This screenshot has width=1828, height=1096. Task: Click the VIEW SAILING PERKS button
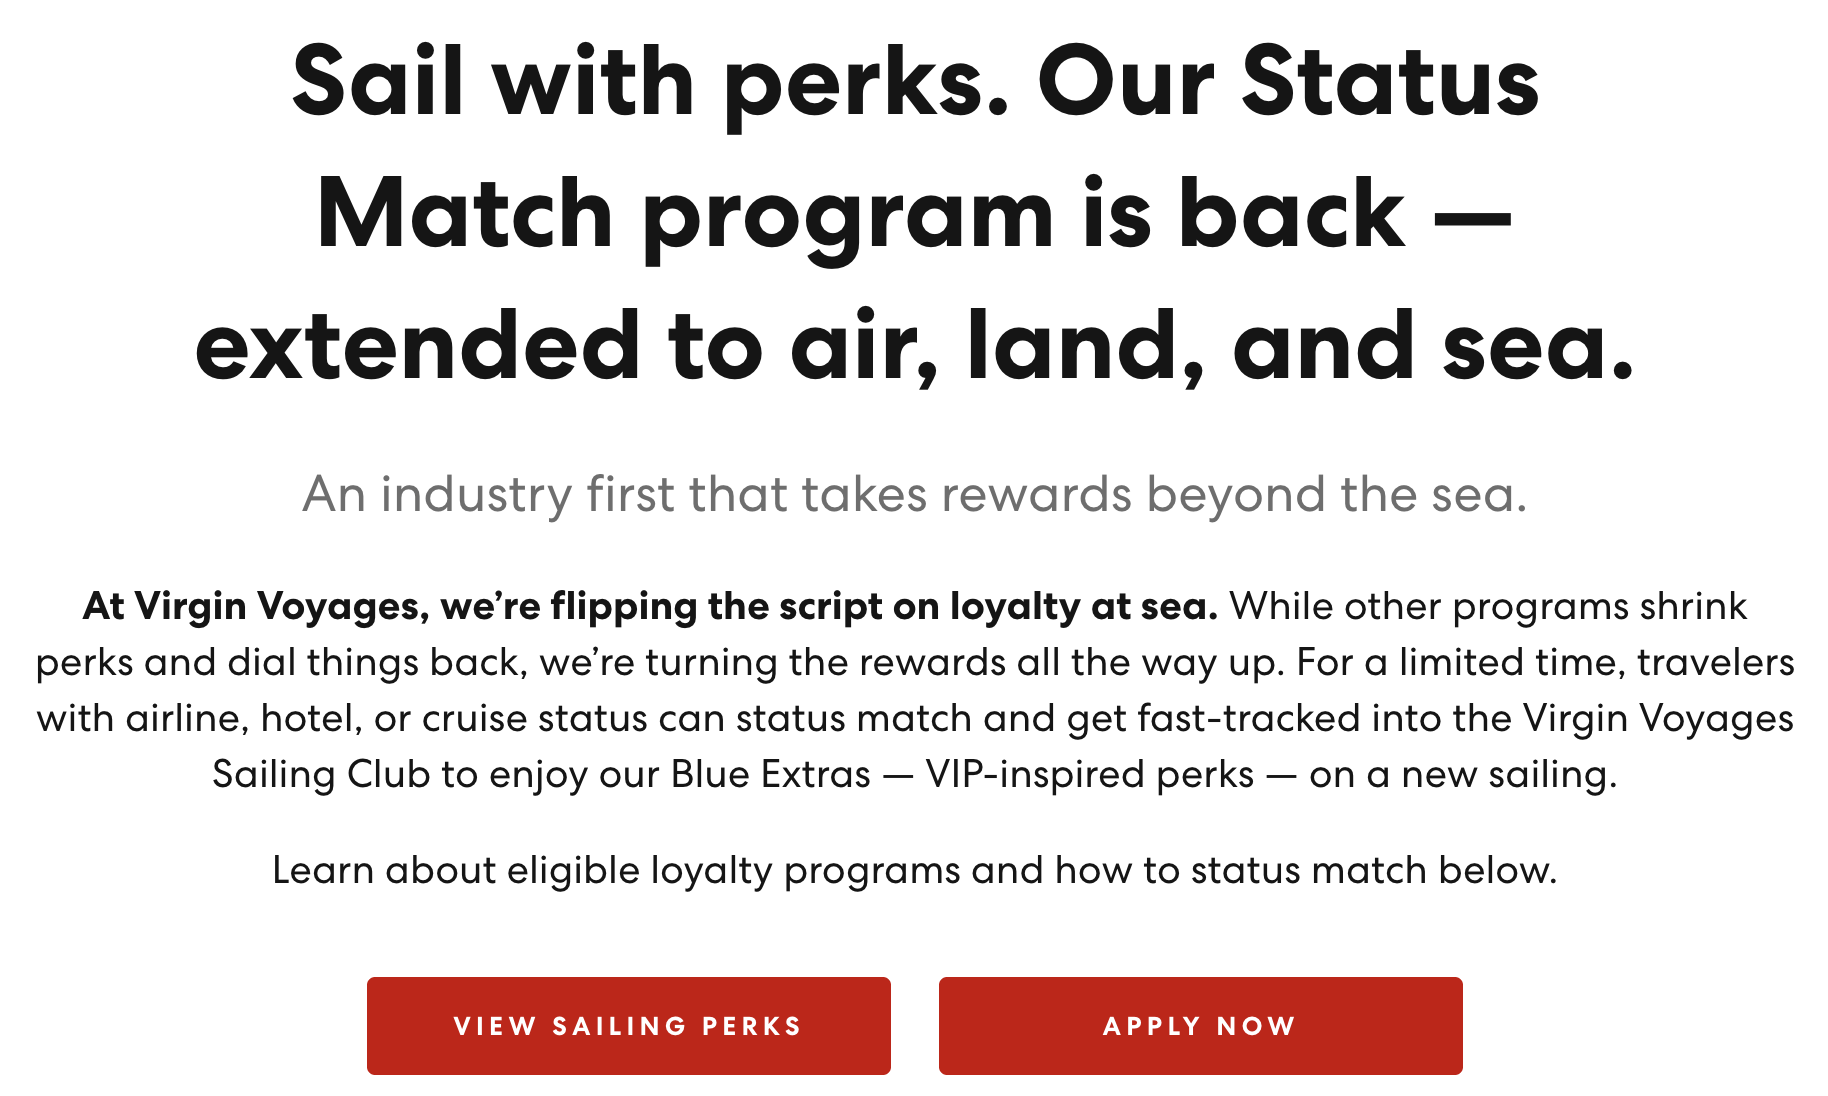(x=628, y=1025)
